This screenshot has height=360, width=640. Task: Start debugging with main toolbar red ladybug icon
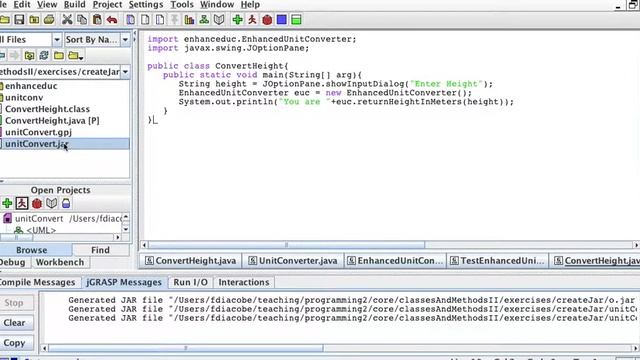click(267, 20)
